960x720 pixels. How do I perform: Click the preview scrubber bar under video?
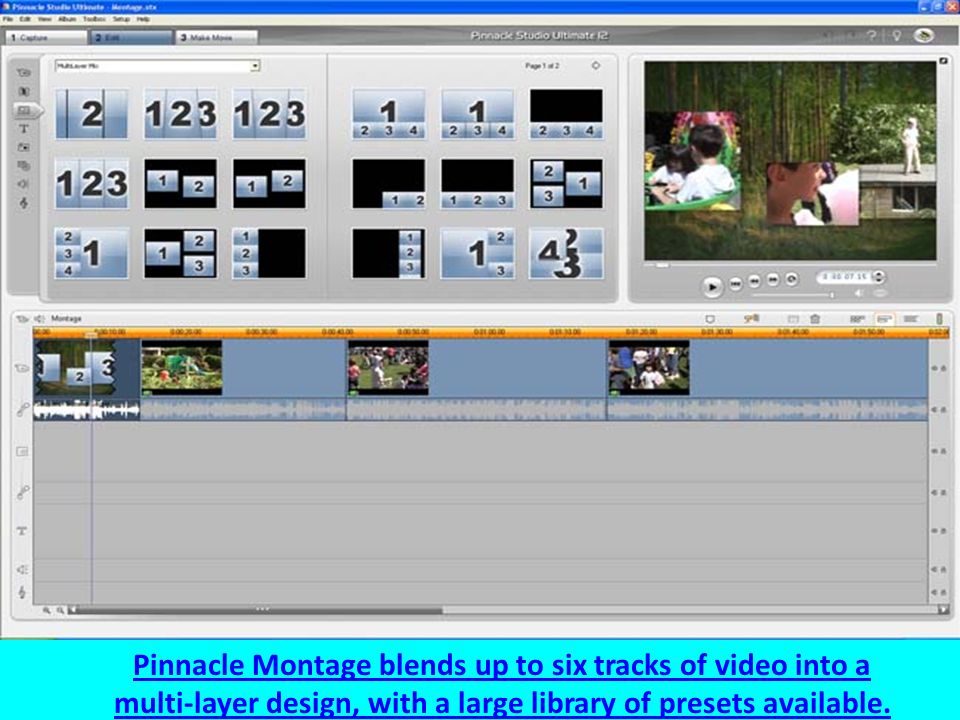(790, 265)
